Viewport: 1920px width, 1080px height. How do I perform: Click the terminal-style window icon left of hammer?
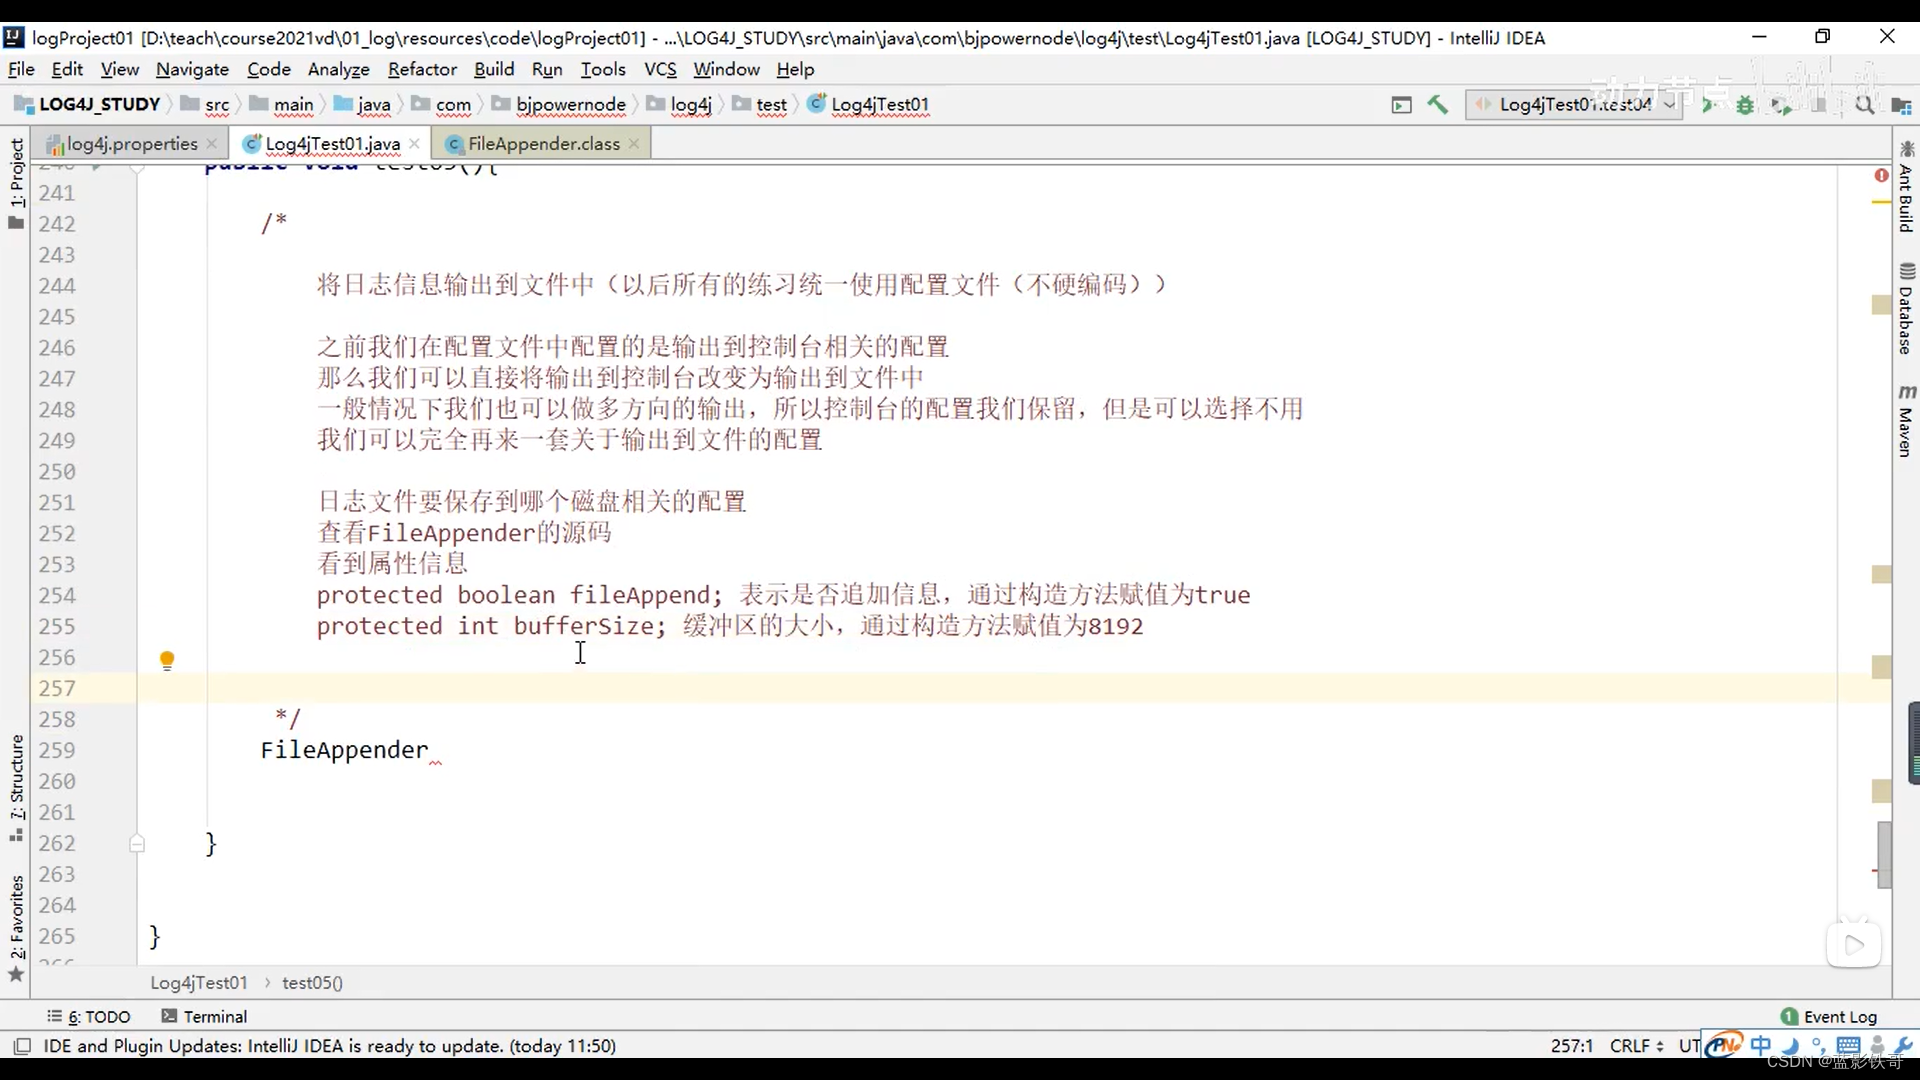pos(1402,105)
